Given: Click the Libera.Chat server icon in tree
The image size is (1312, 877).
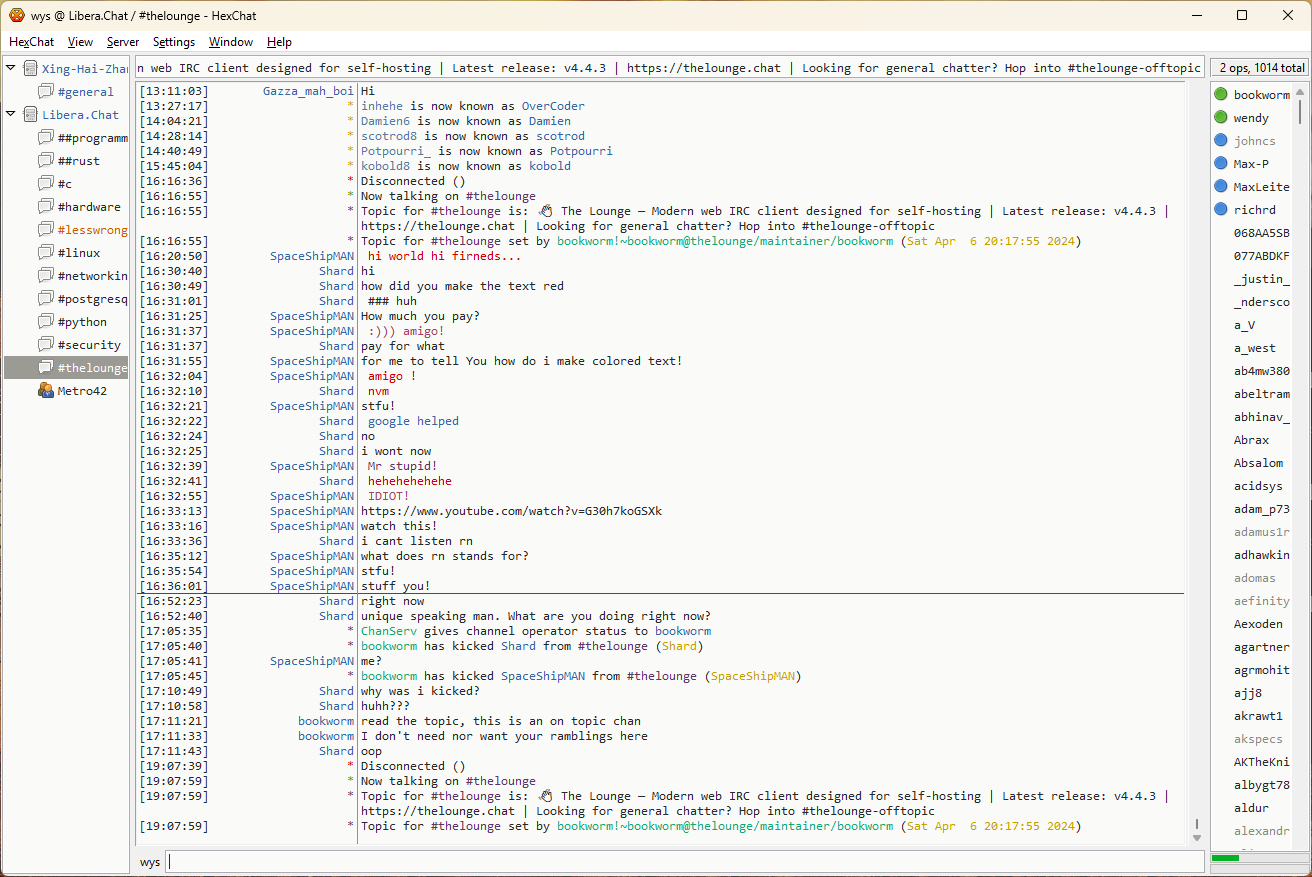Looking at the screenshot, I should click(x=30, y=115).
